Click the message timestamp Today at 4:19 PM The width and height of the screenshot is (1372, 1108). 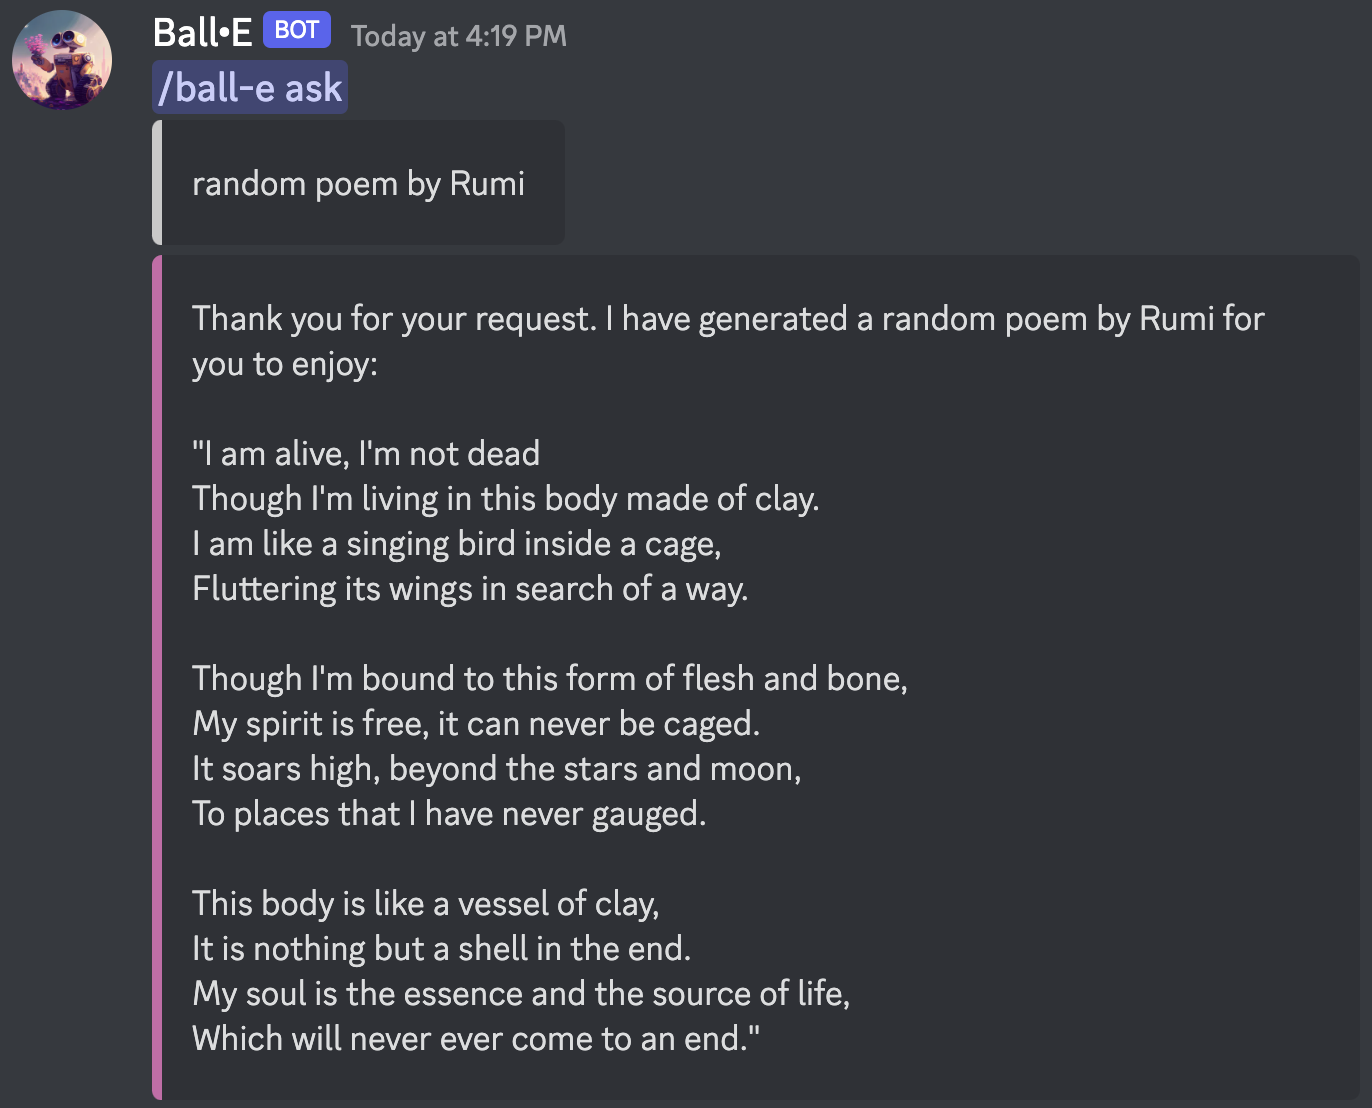tap(458, 37)
